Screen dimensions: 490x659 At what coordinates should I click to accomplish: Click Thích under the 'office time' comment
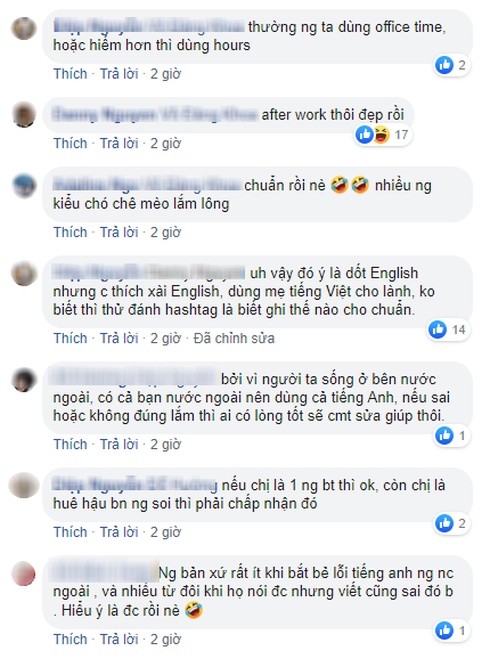(x=70, y=74)
